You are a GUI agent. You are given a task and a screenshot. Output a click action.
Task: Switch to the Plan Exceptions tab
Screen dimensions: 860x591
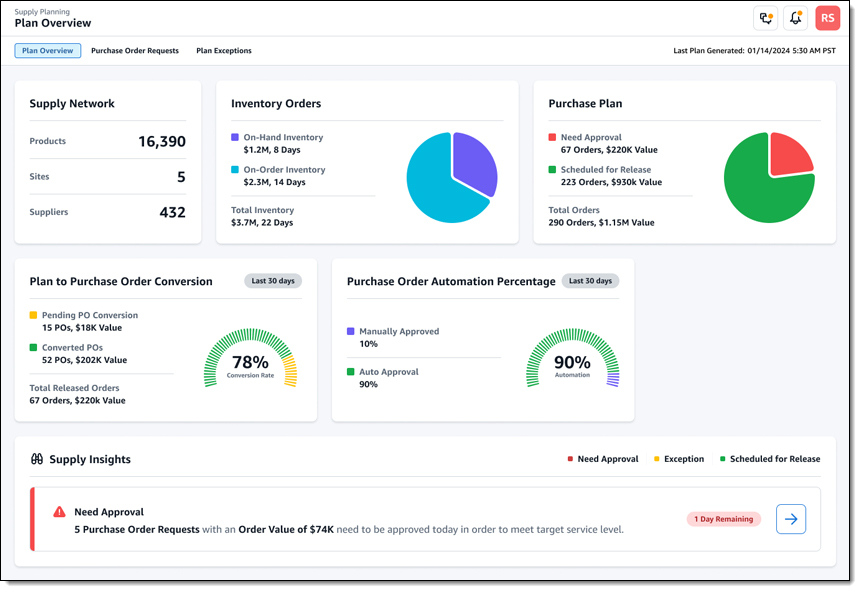coord(224,50)
